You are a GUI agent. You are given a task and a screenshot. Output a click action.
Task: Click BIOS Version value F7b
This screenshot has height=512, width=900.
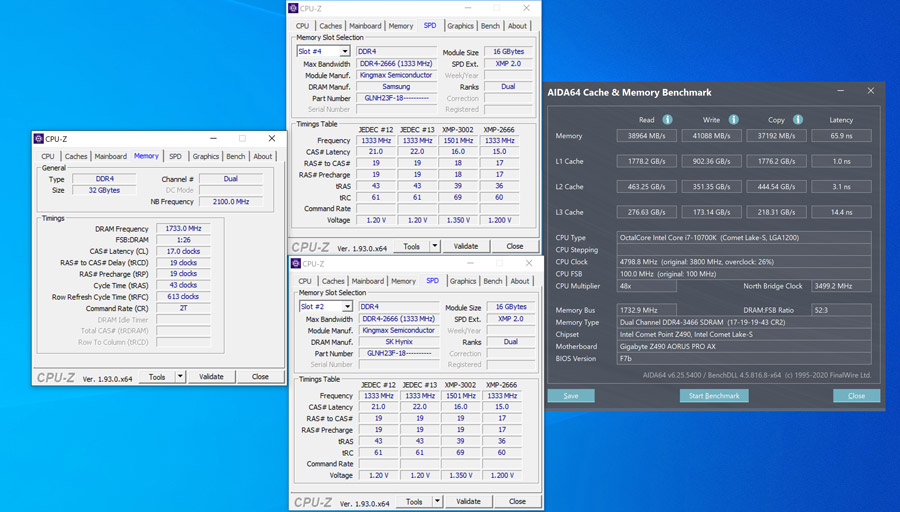coord(744,359)
